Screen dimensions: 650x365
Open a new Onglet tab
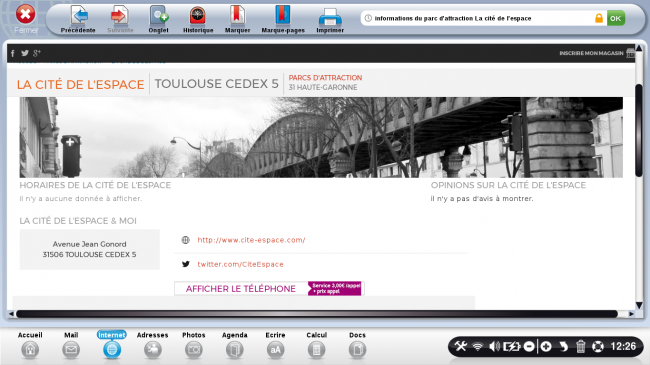click(x=158, y=19)
